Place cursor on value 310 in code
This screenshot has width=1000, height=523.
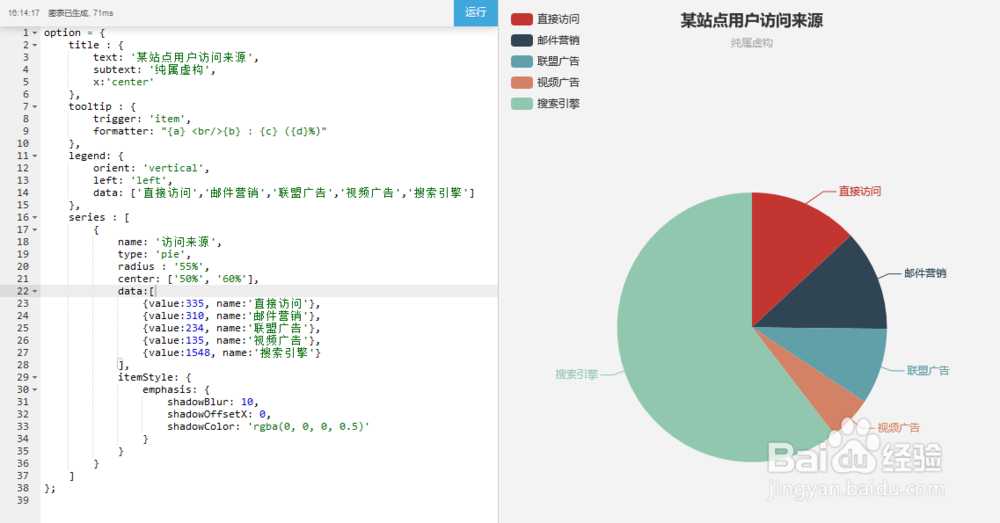195,316
